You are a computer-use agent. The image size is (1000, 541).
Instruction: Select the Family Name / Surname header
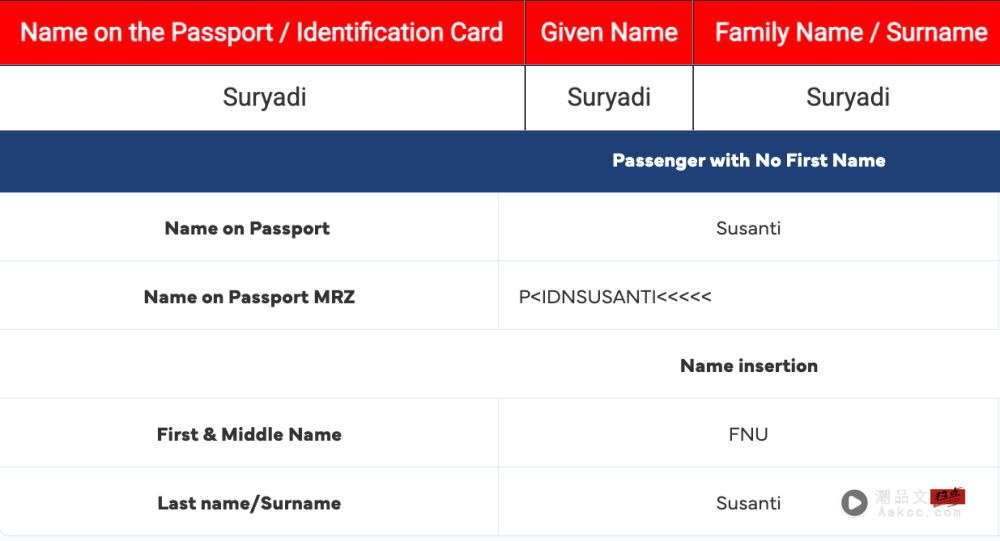[x=851, y=33]
